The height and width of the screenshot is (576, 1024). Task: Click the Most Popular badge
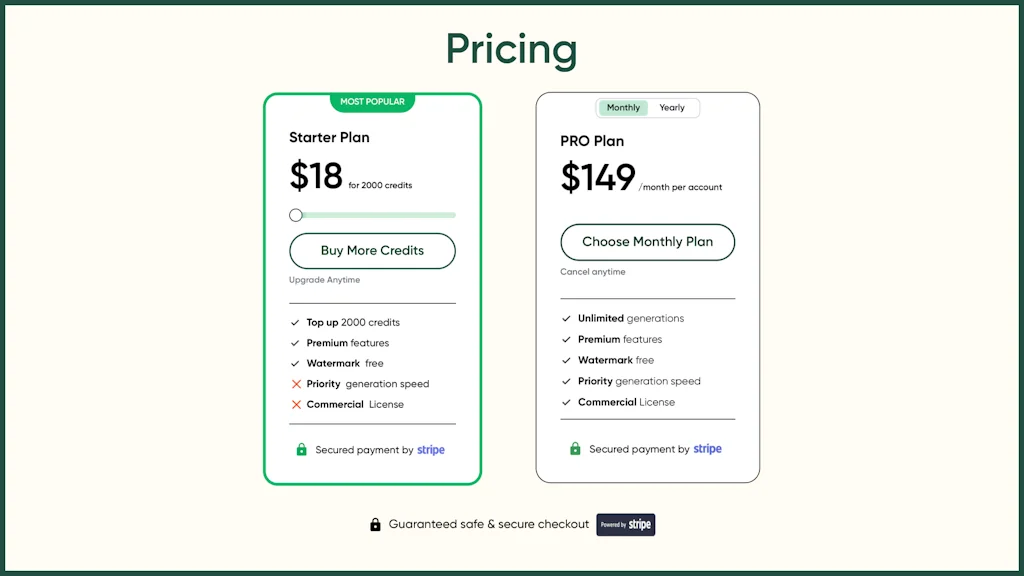[x=372, y=102]
